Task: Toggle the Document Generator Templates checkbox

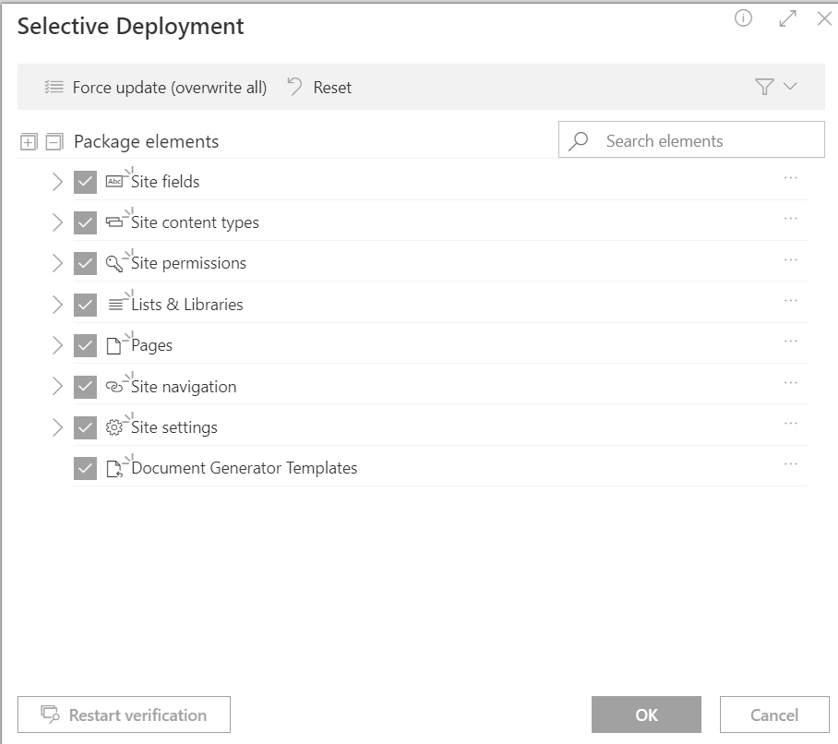Action: (x=85, y=468)
